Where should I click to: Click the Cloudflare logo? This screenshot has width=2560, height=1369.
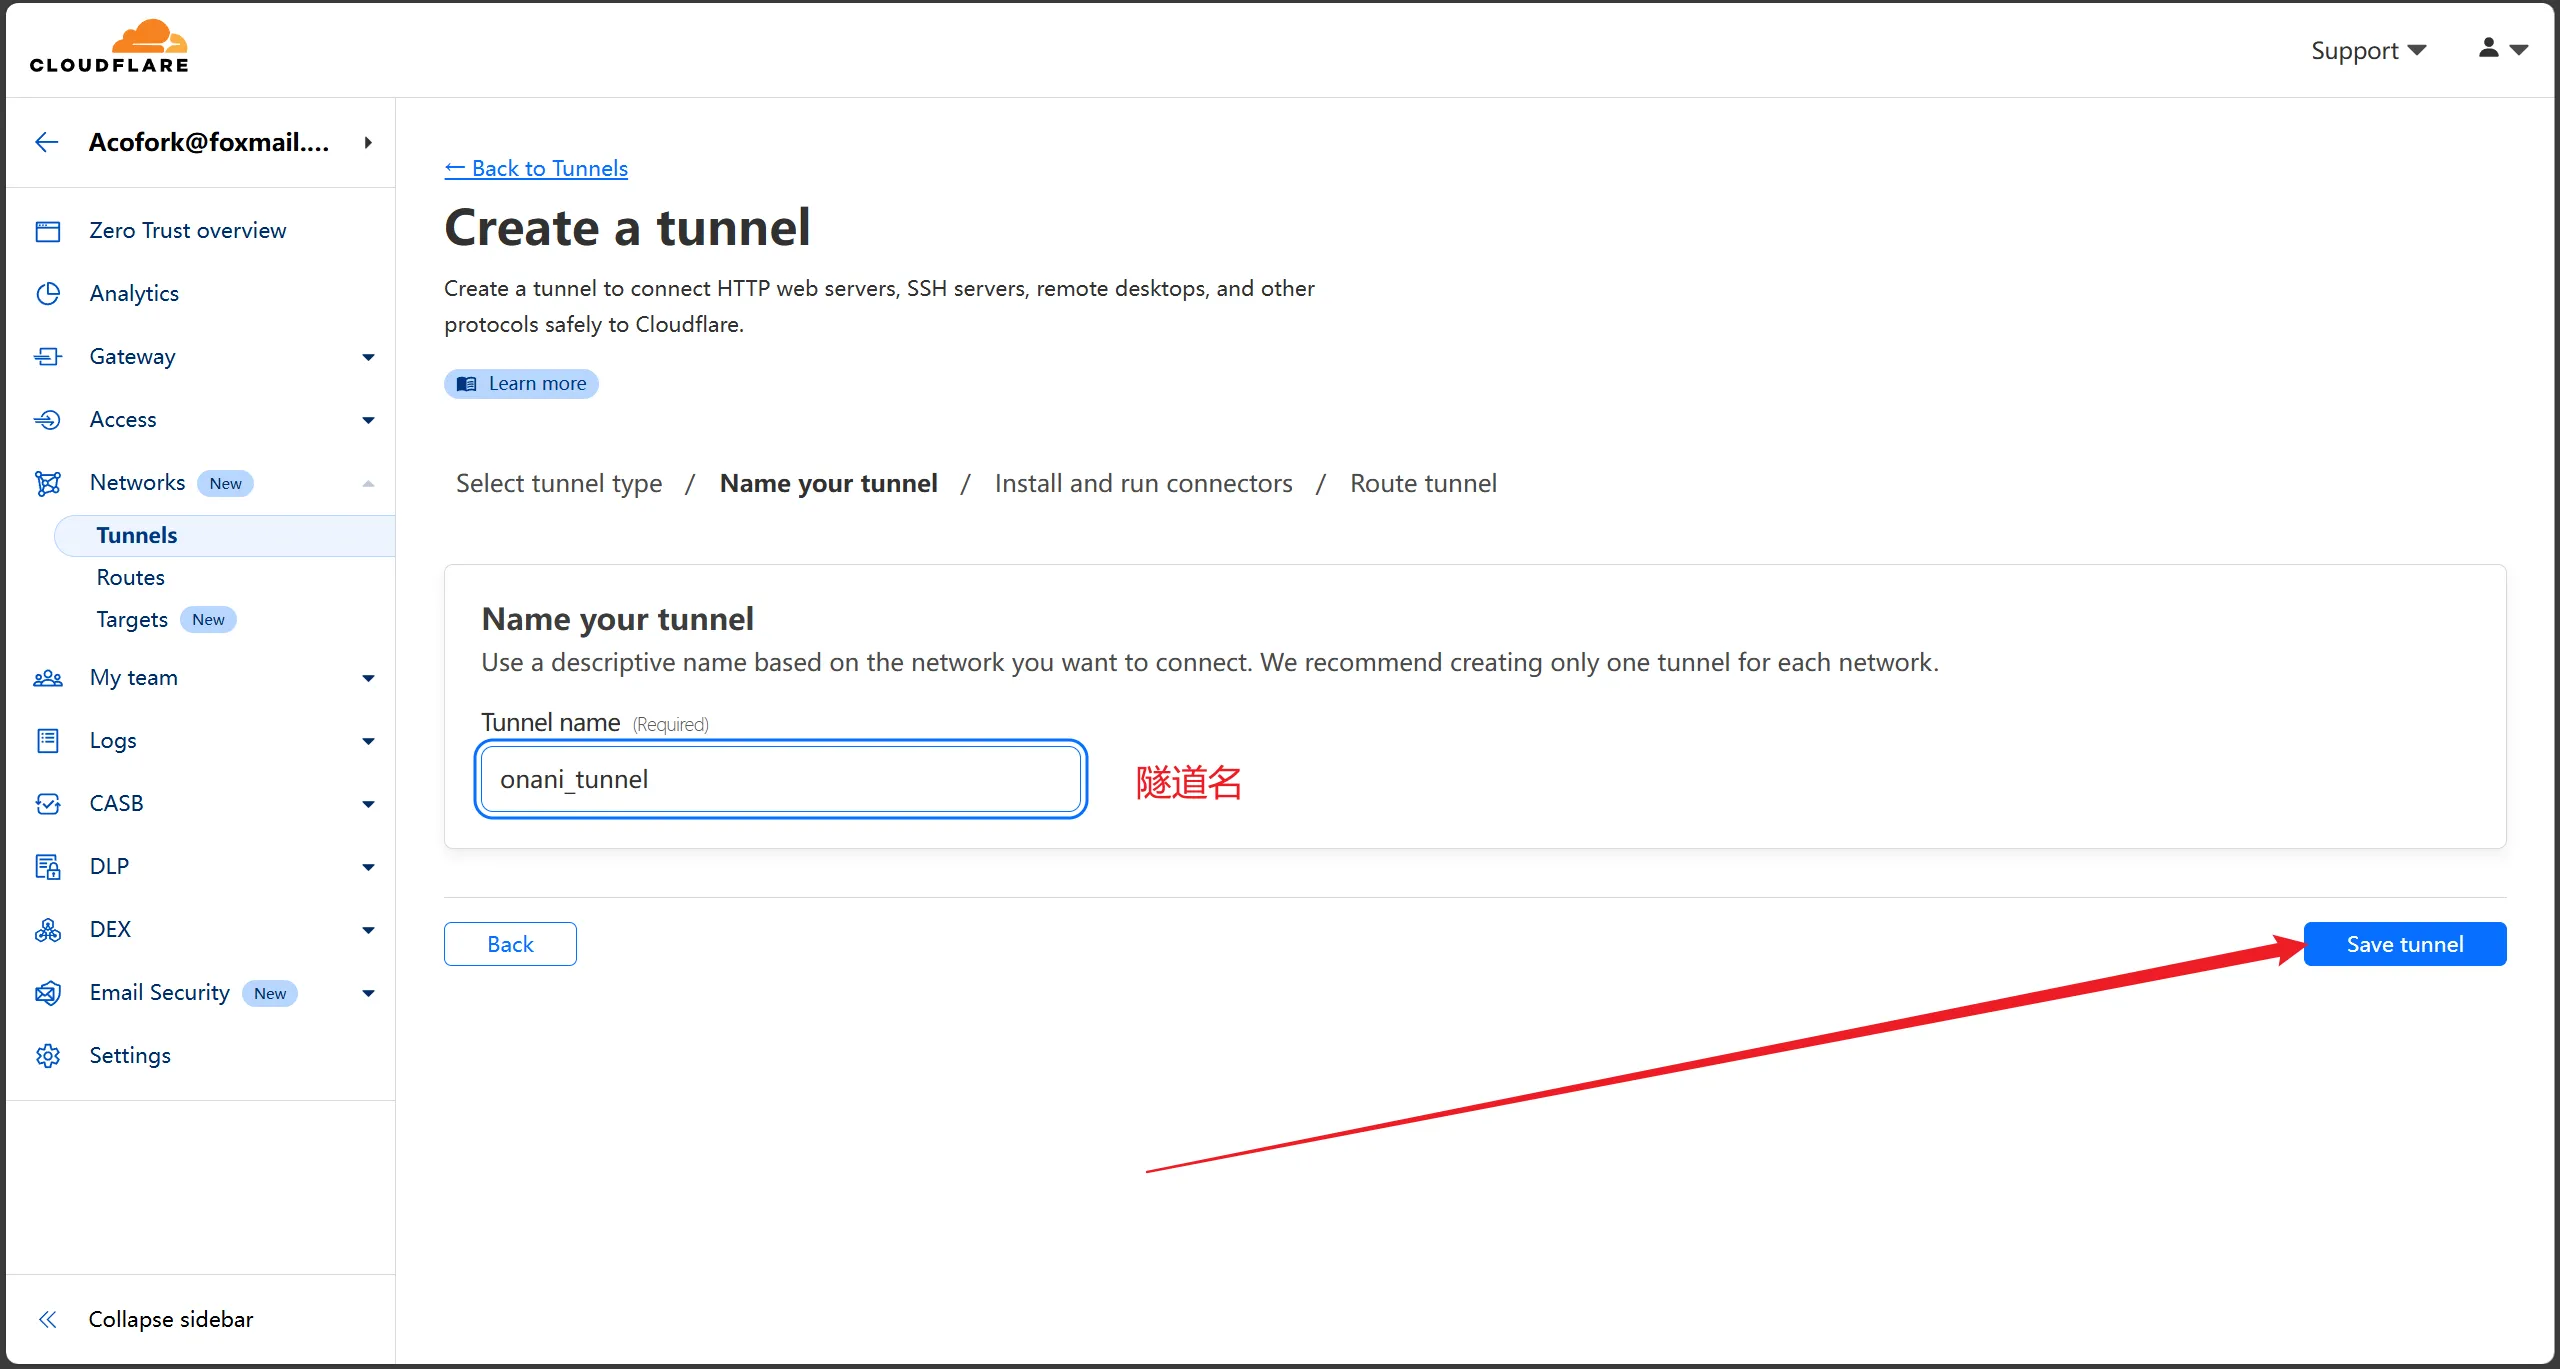point(109,47)
